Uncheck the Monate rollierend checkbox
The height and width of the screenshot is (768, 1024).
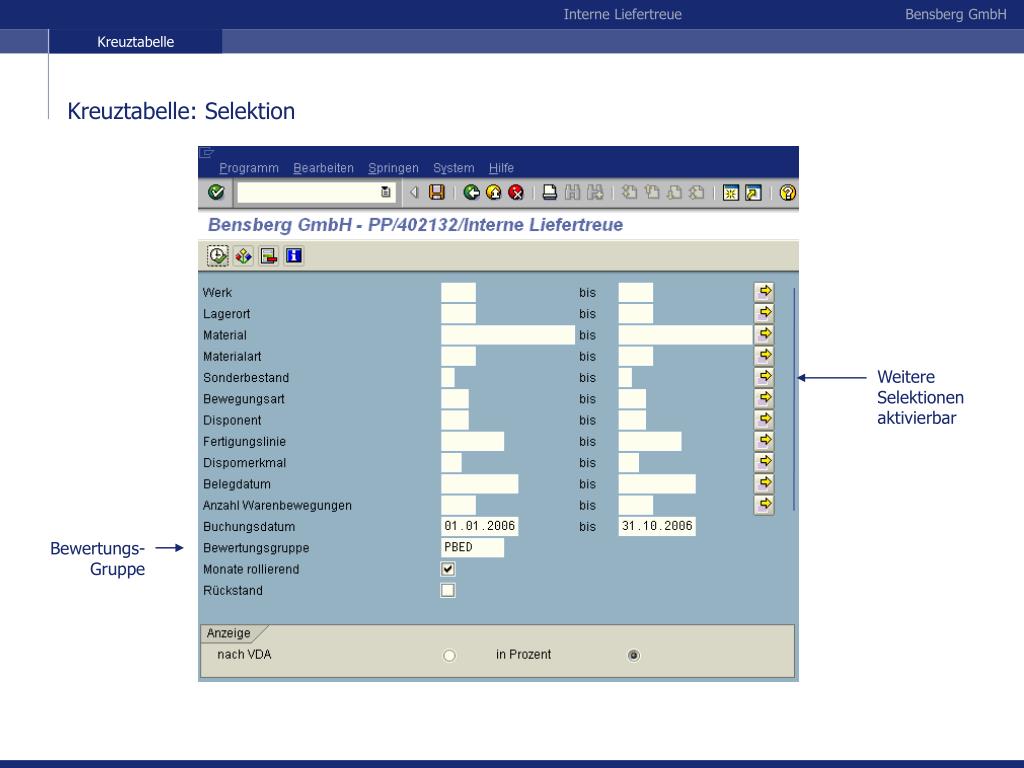[x=448, y=569]
